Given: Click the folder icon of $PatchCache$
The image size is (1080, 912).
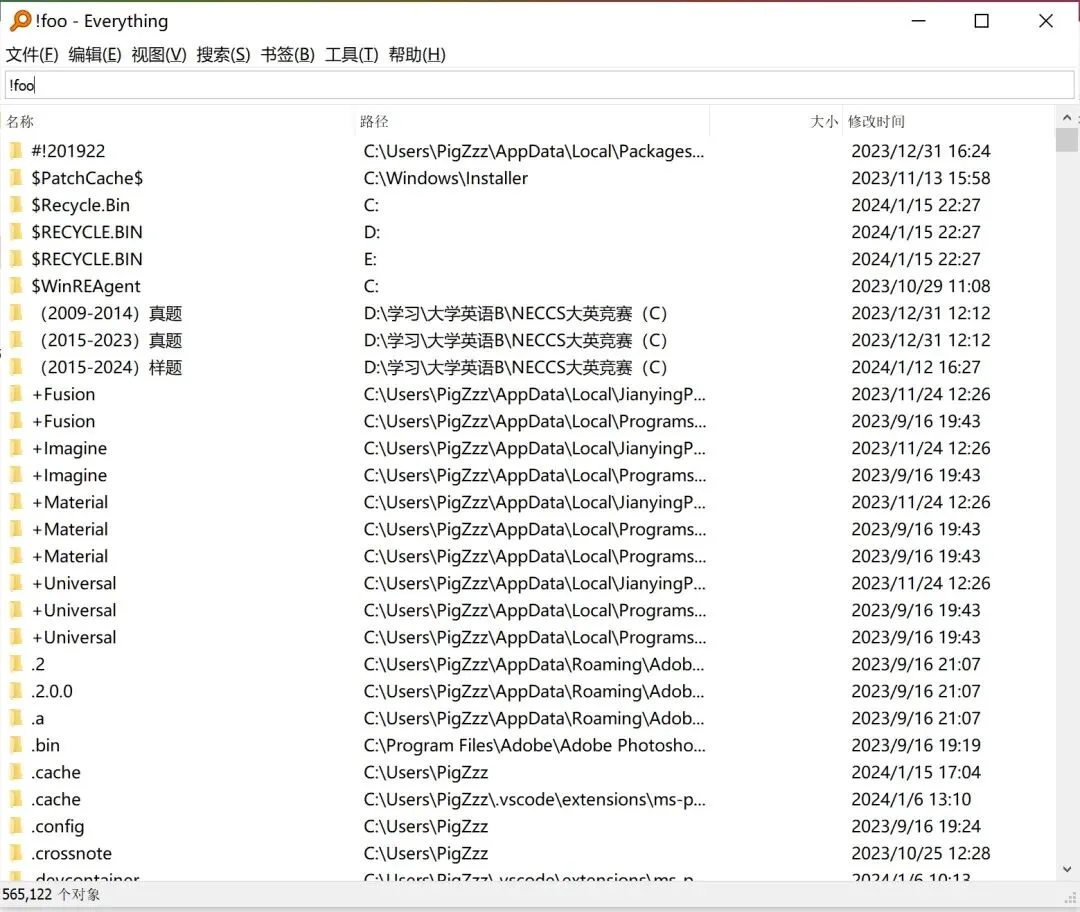Looking at the screenshot, I should tap(16, 178).
